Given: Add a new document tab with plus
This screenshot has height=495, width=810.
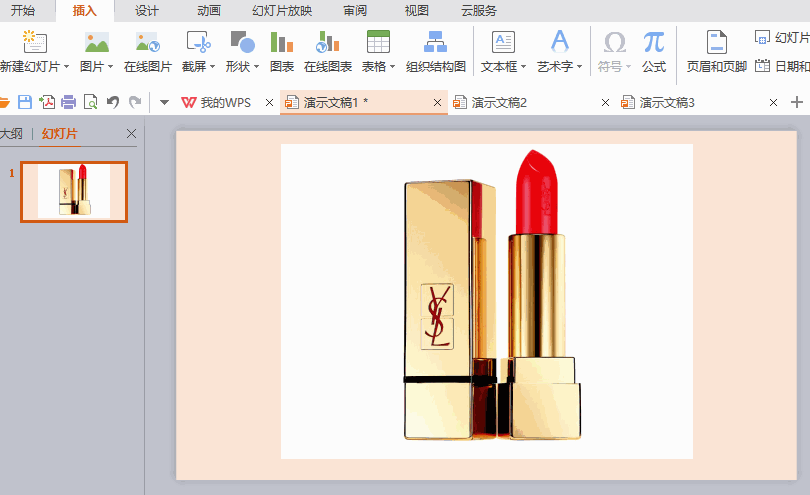Looking at the screenshot, I should point(797,102).
